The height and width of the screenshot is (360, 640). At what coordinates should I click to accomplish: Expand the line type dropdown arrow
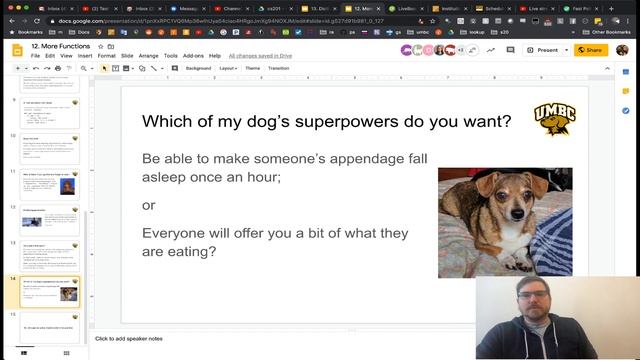tap(162, 68)
